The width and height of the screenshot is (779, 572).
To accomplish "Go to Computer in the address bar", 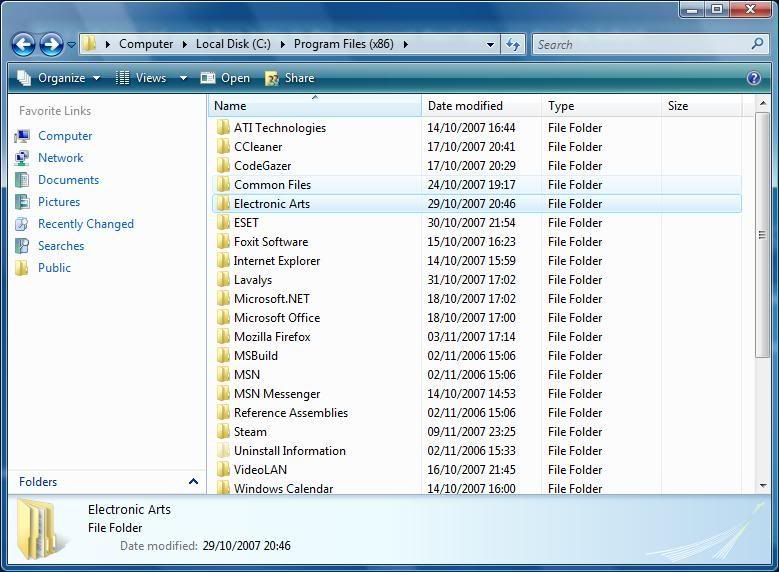I will (146, 44).
